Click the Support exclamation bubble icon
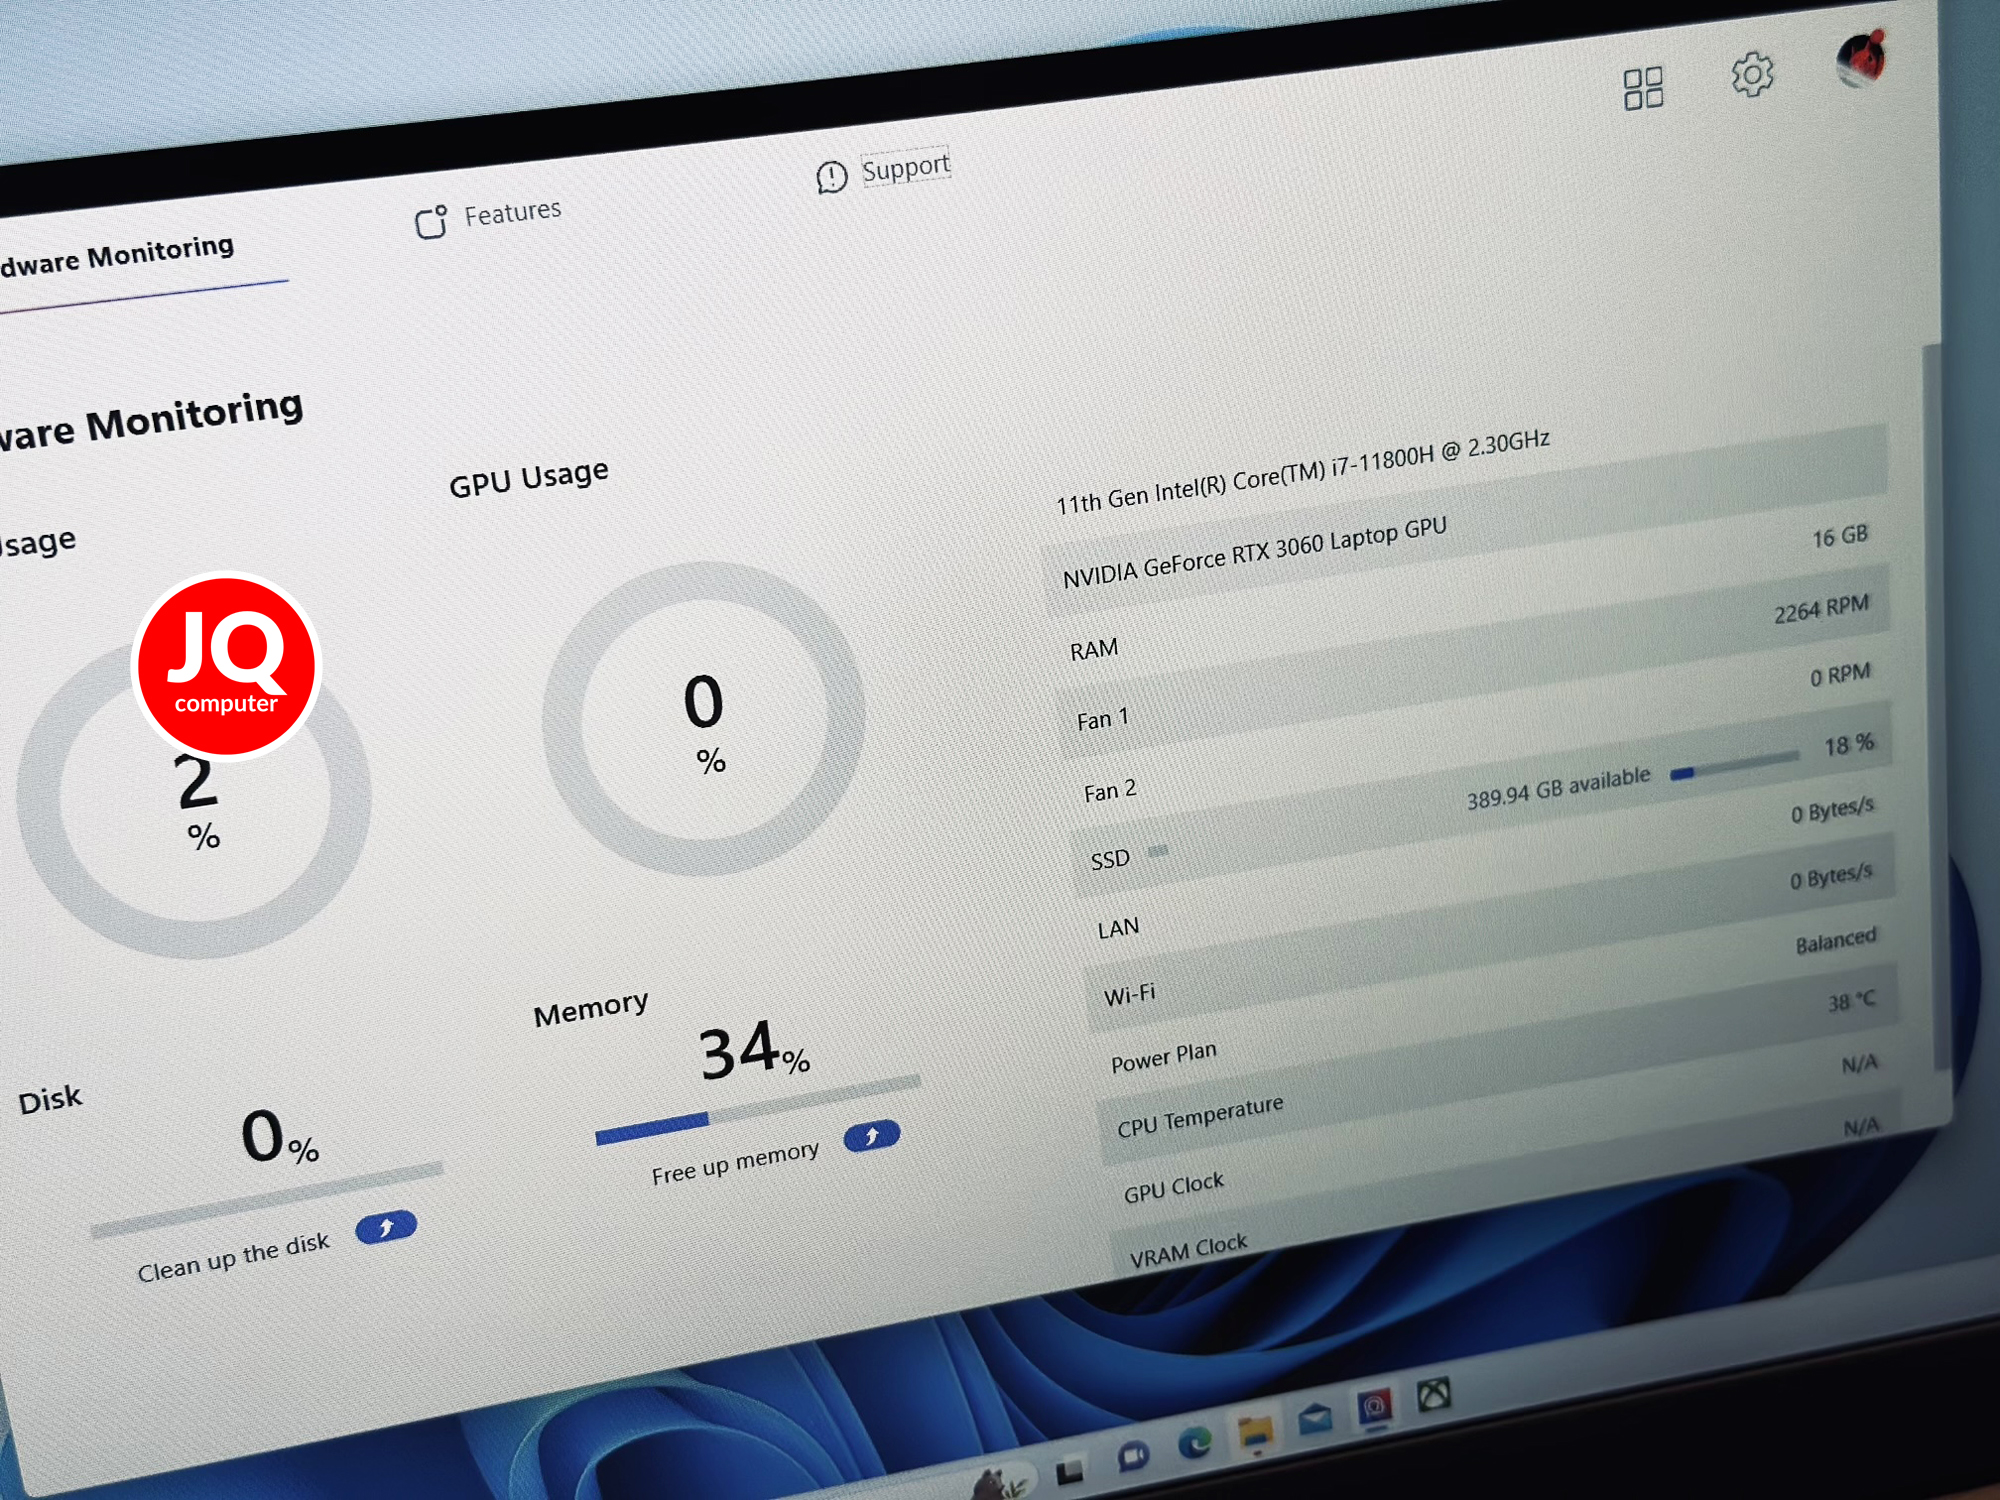Screen dimensions: 2000x1500 click(x=831, y=177)
